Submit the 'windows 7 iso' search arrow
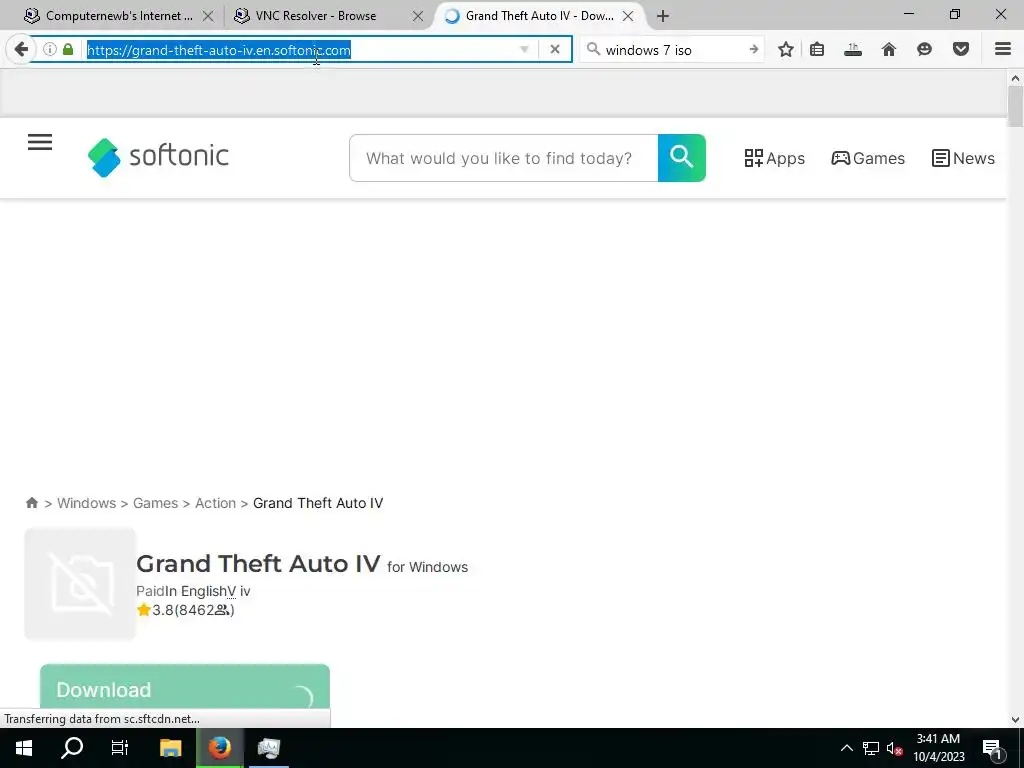Viewport: 1024px width, 768px height. [x=754, y=49]
